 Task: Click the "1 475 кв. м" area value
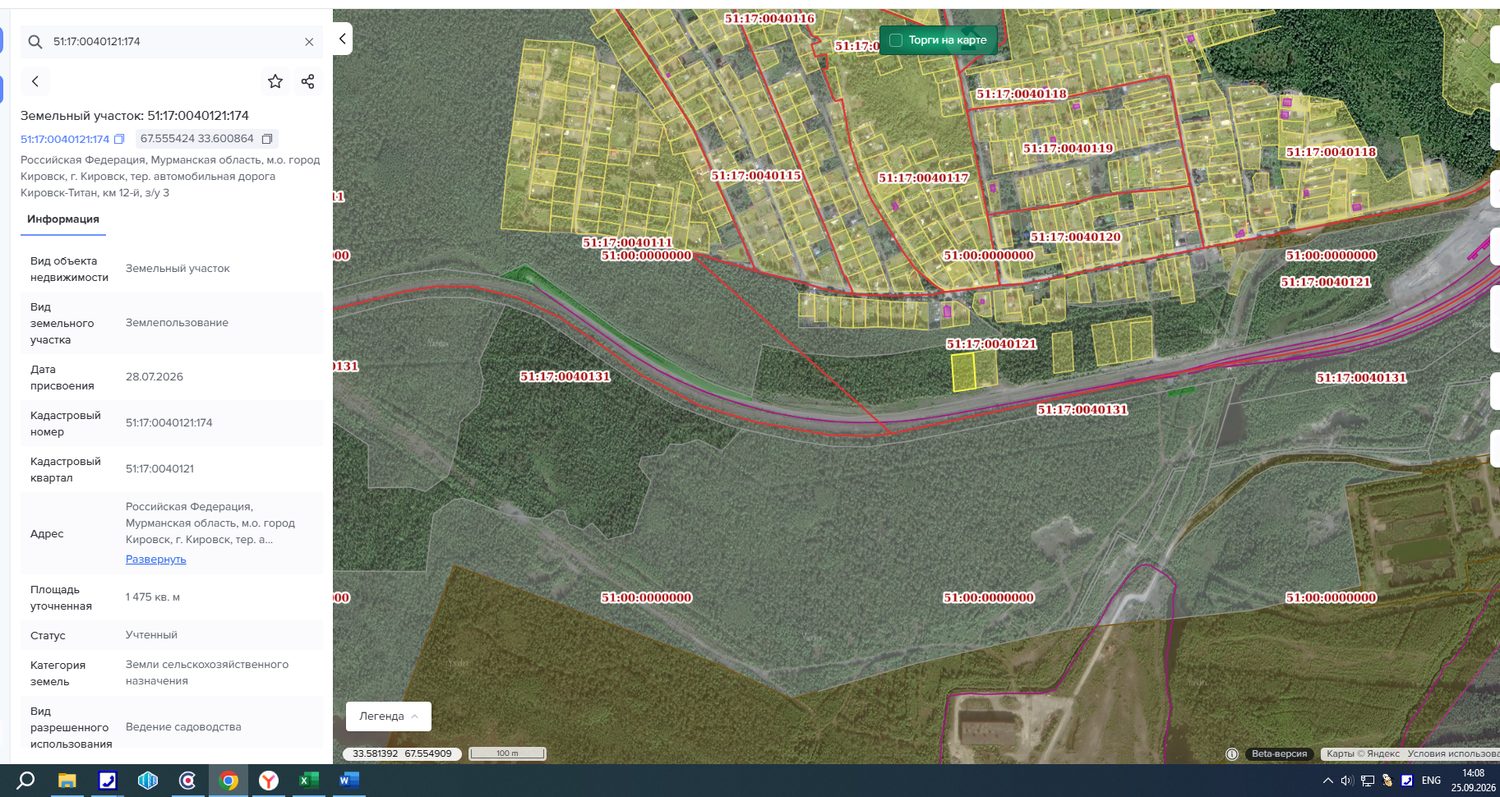tap(153, 597)
